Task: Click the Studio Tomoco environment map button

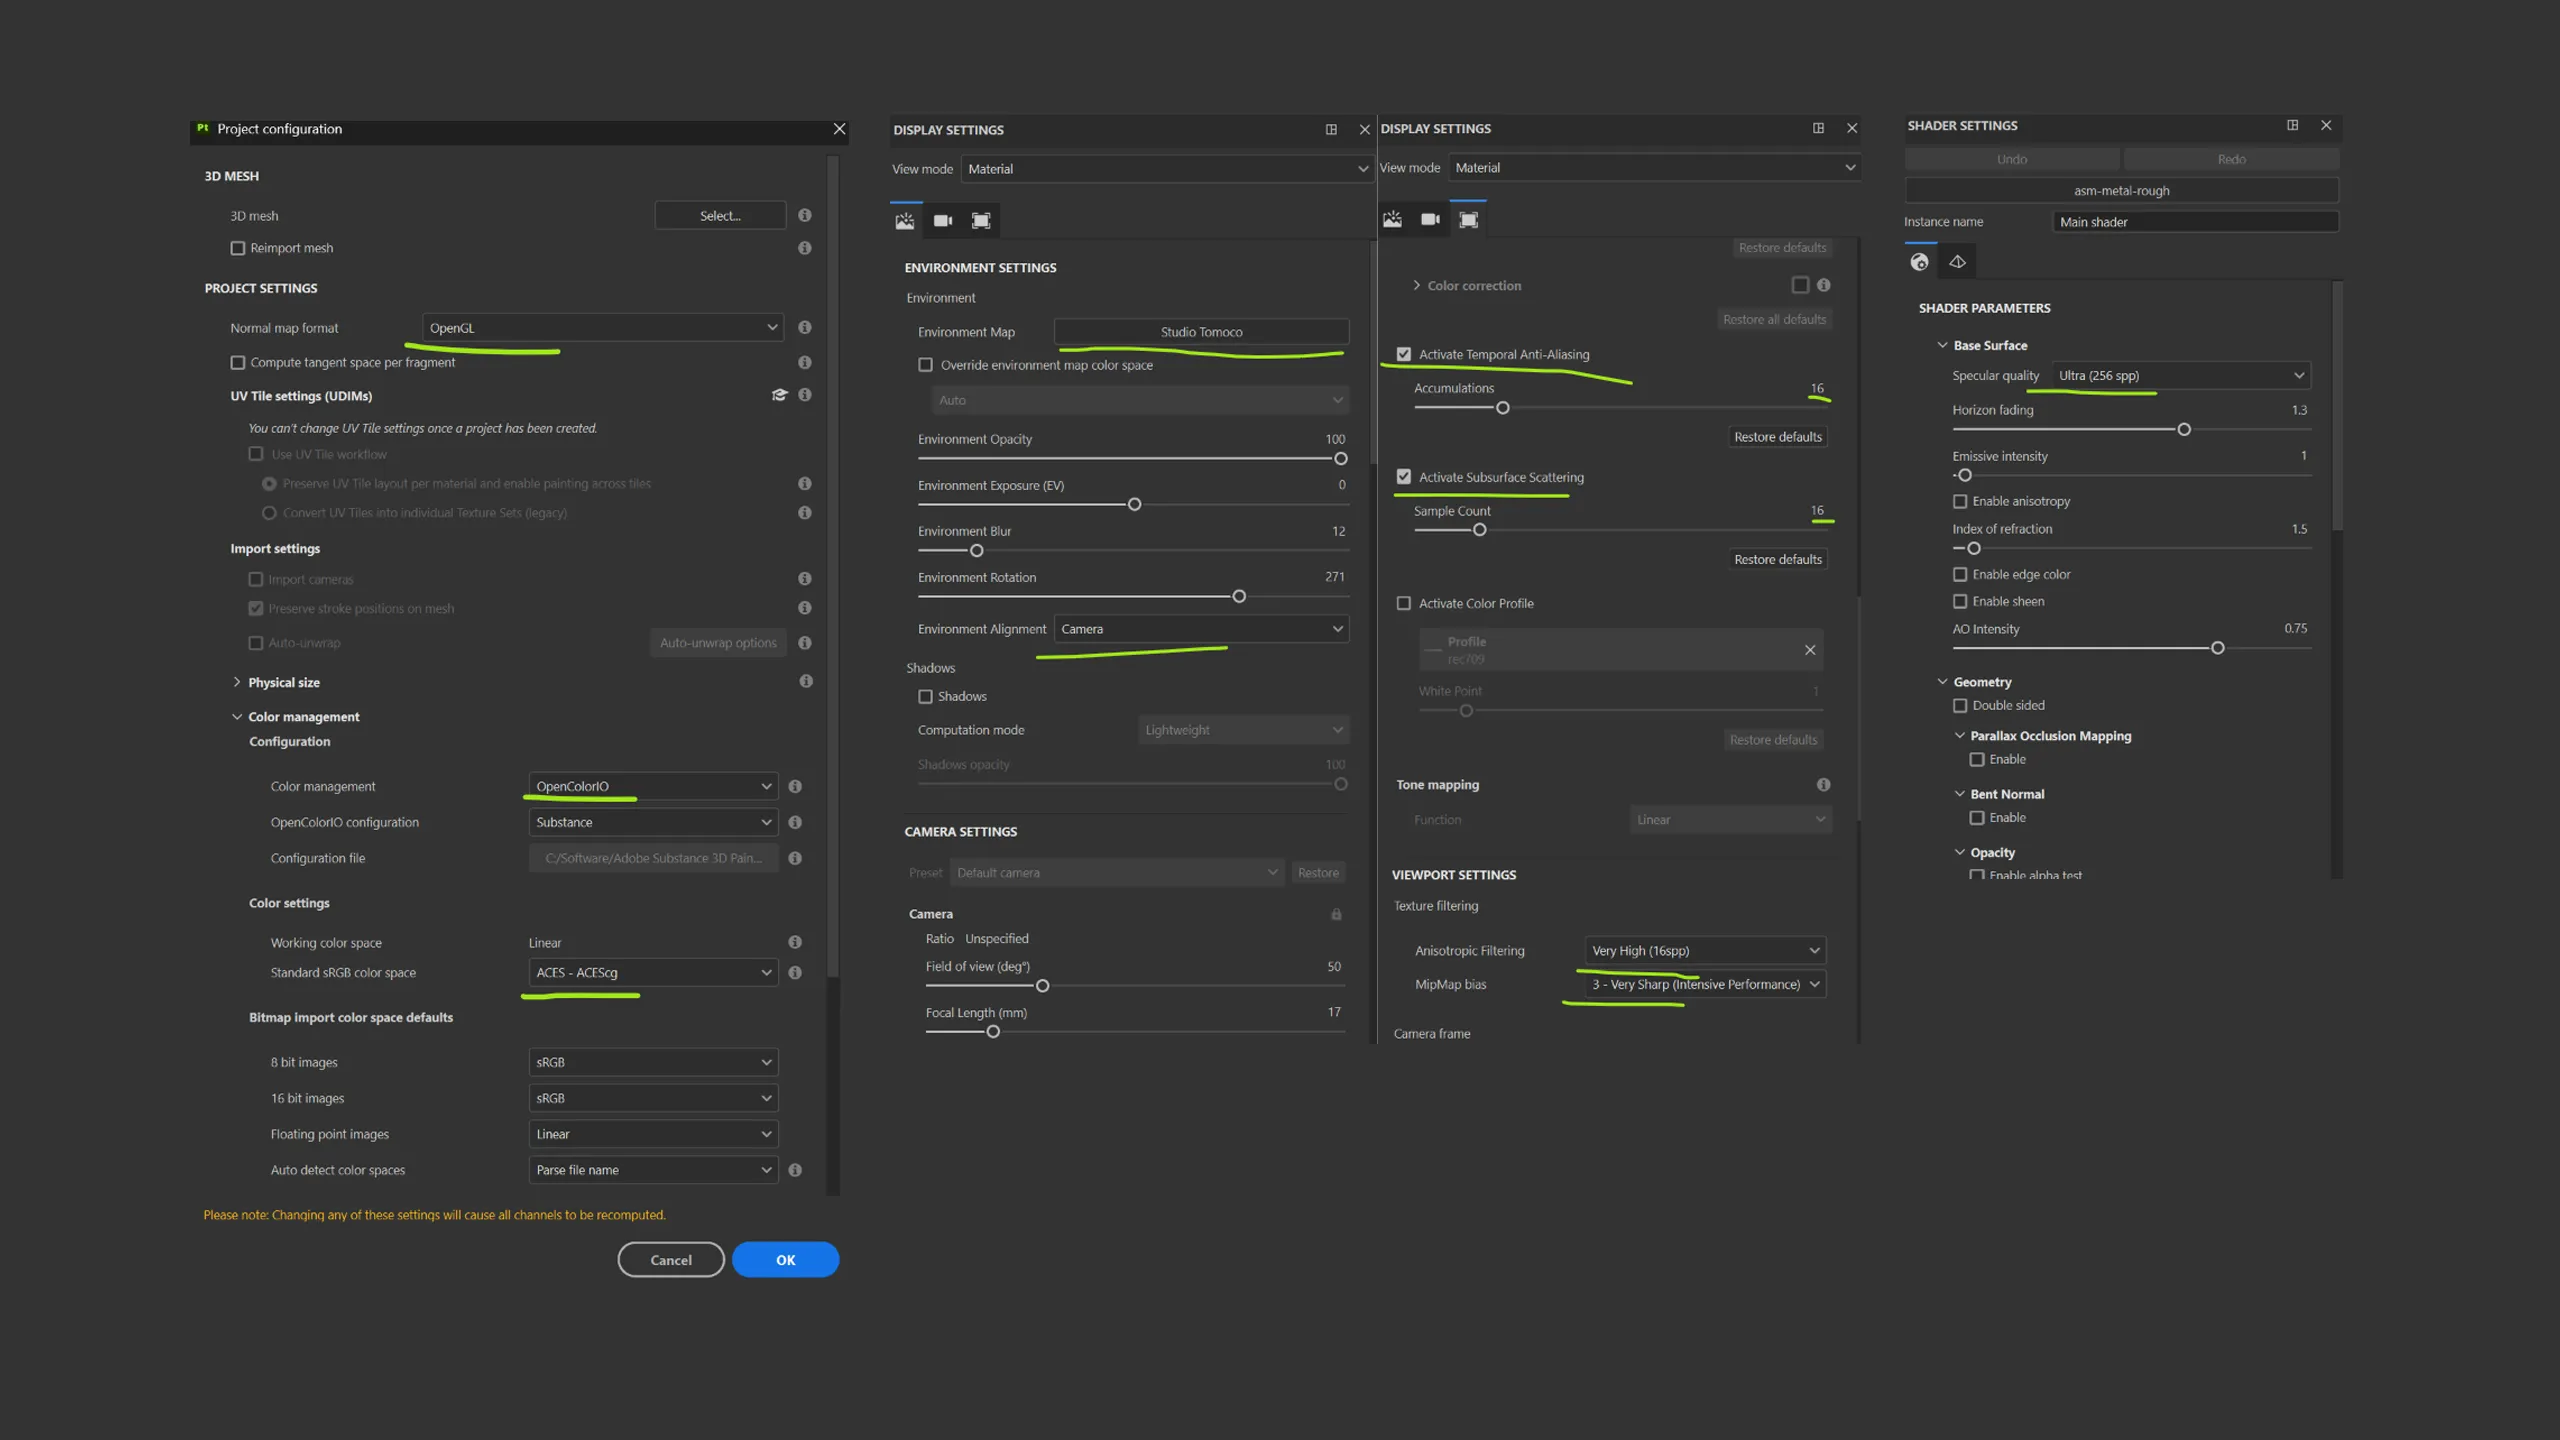Action: click(1201, 332)
